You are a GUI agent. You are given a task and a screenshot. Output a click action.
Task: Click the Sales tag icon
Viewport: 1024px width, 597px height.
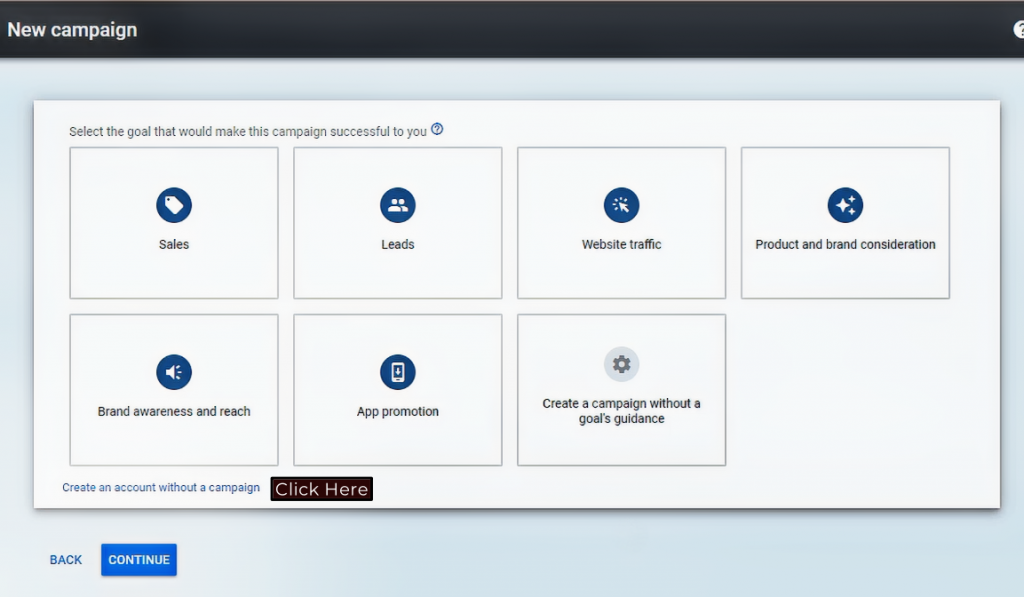click(174, 205)
